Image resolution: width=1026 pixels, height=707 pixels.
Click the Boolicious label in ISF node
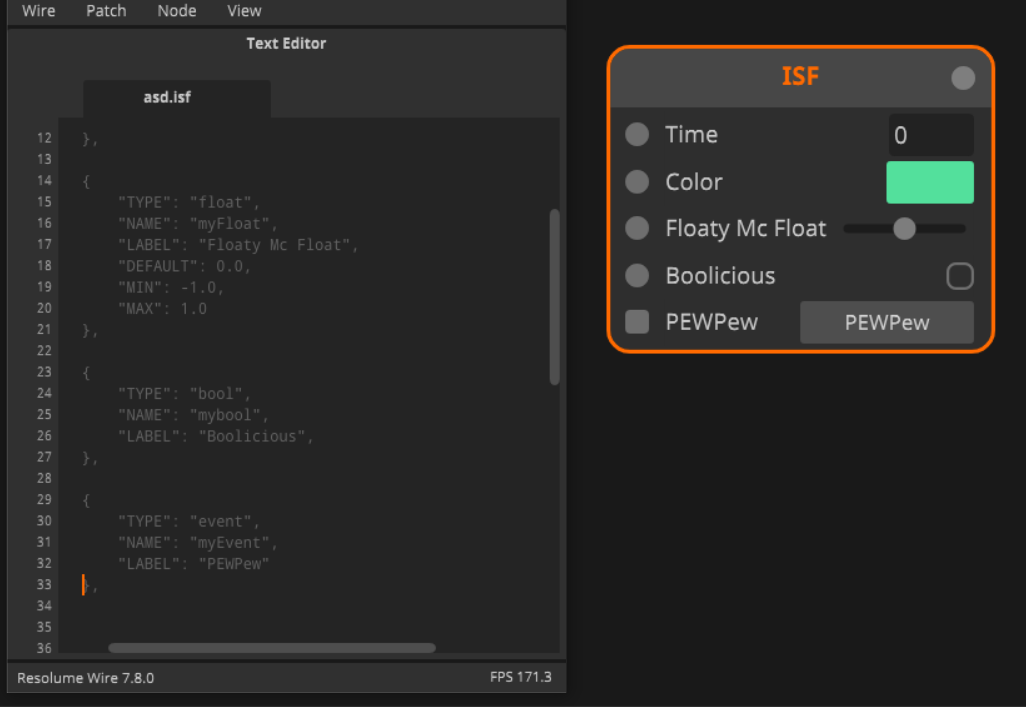(720, 276)
